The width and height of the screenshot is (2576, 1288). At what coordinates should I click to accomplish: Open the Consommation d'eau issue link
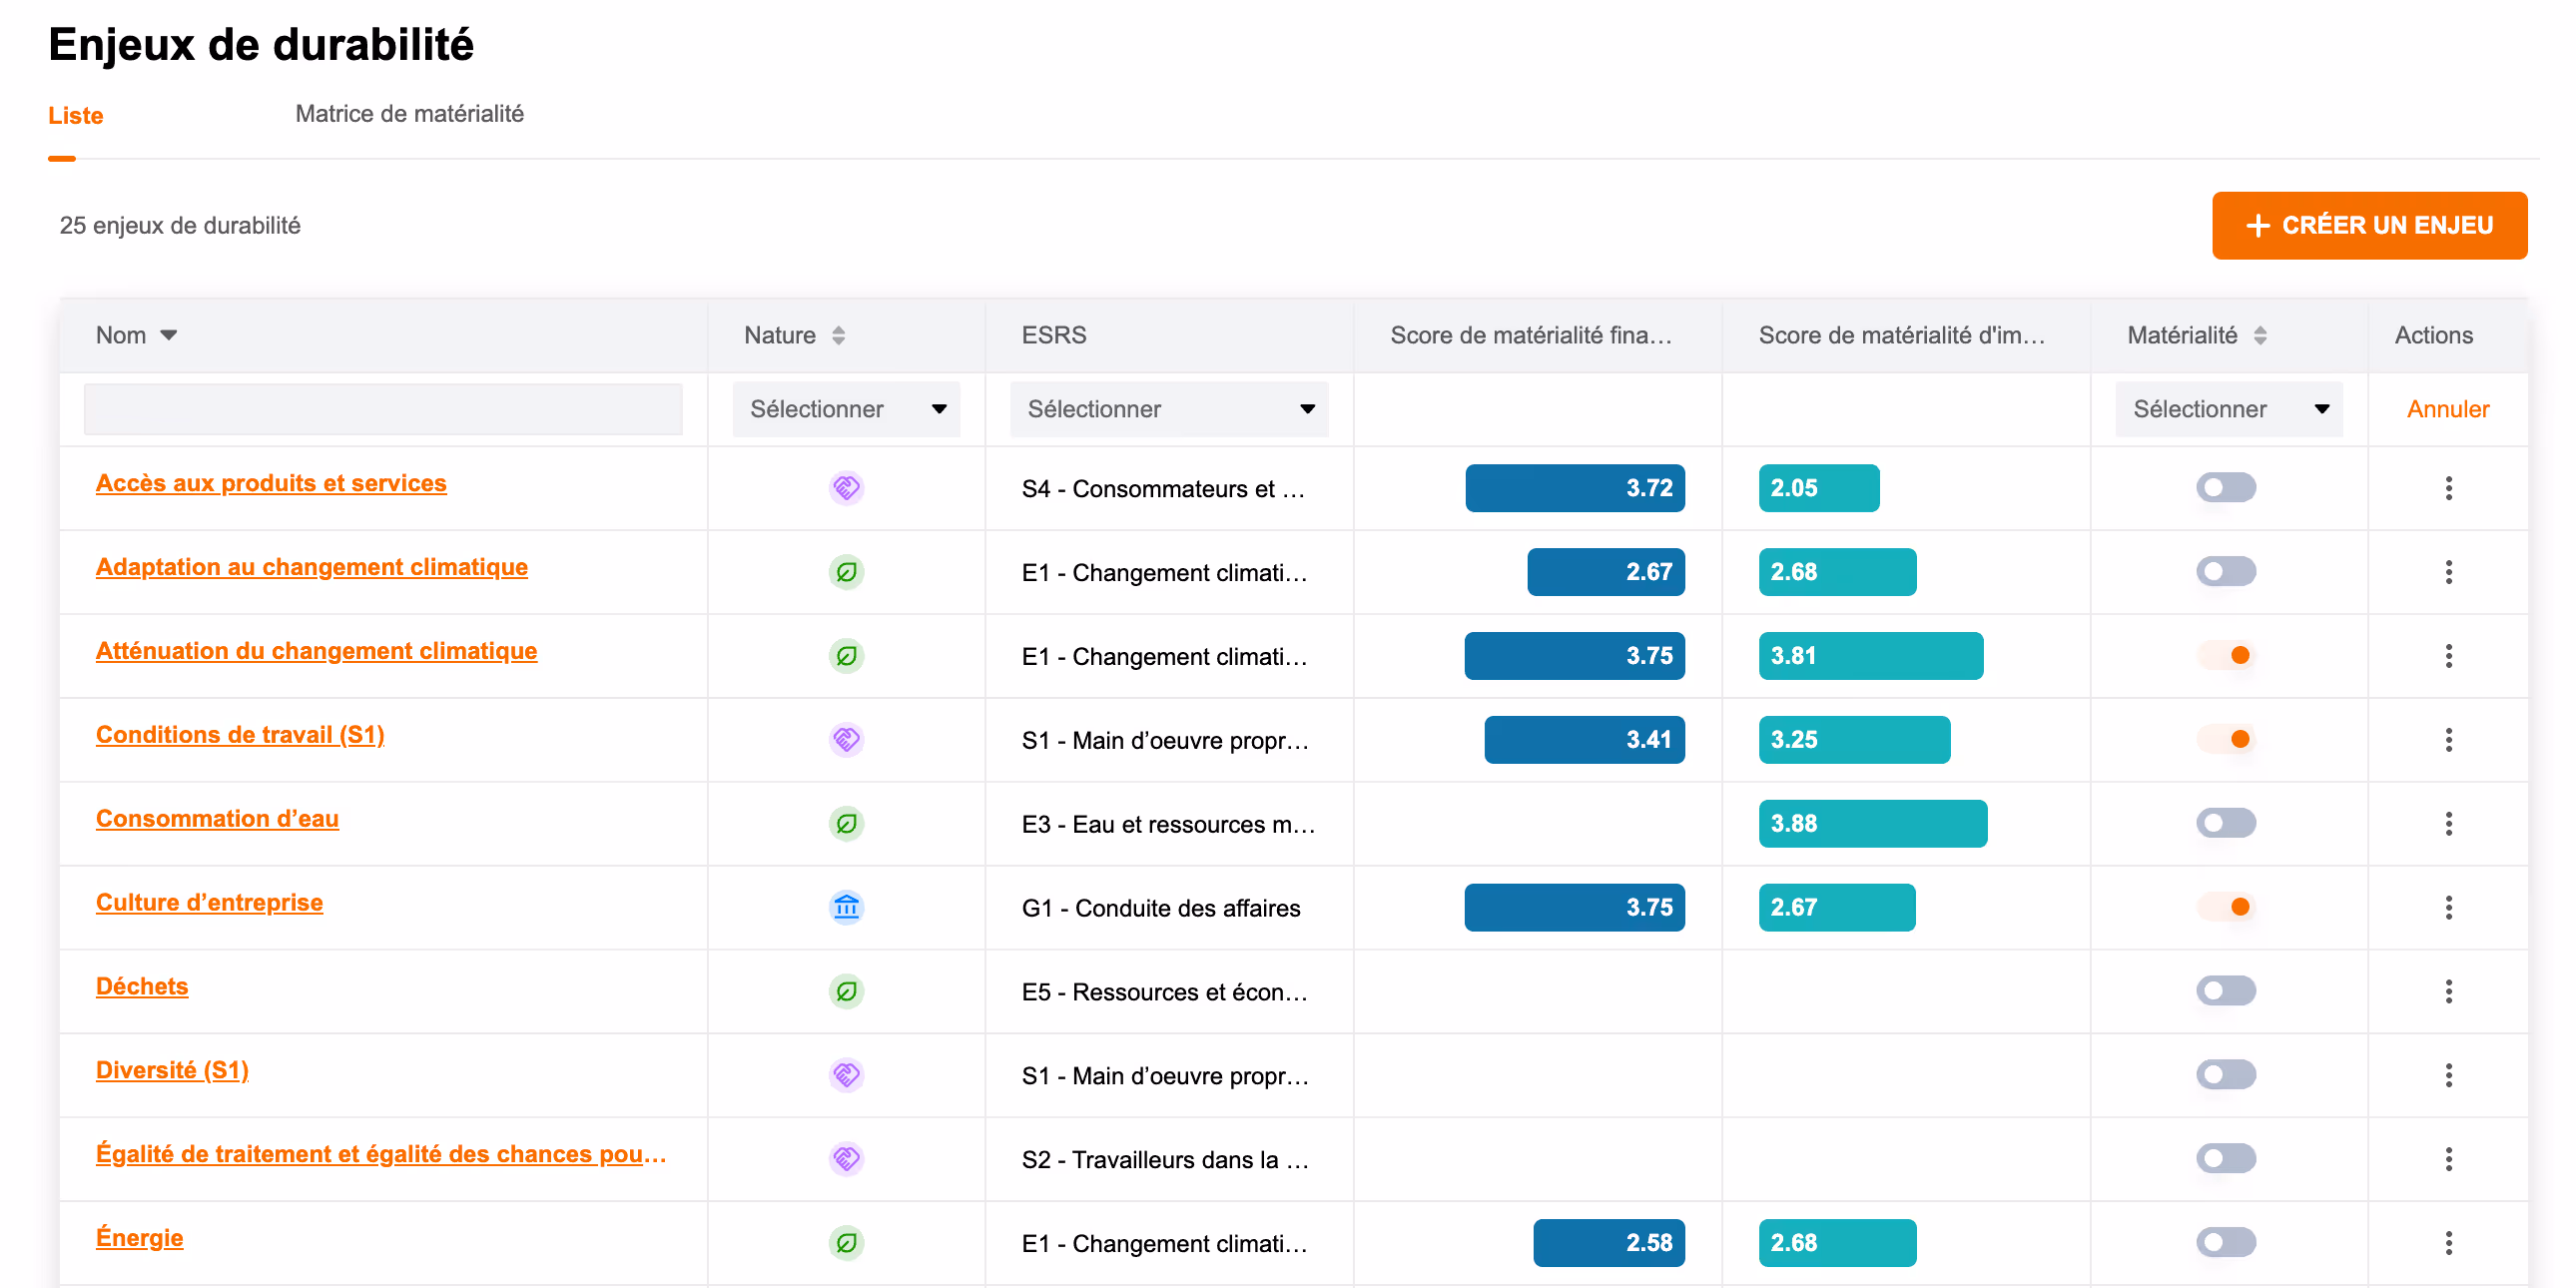pos(217,819)
